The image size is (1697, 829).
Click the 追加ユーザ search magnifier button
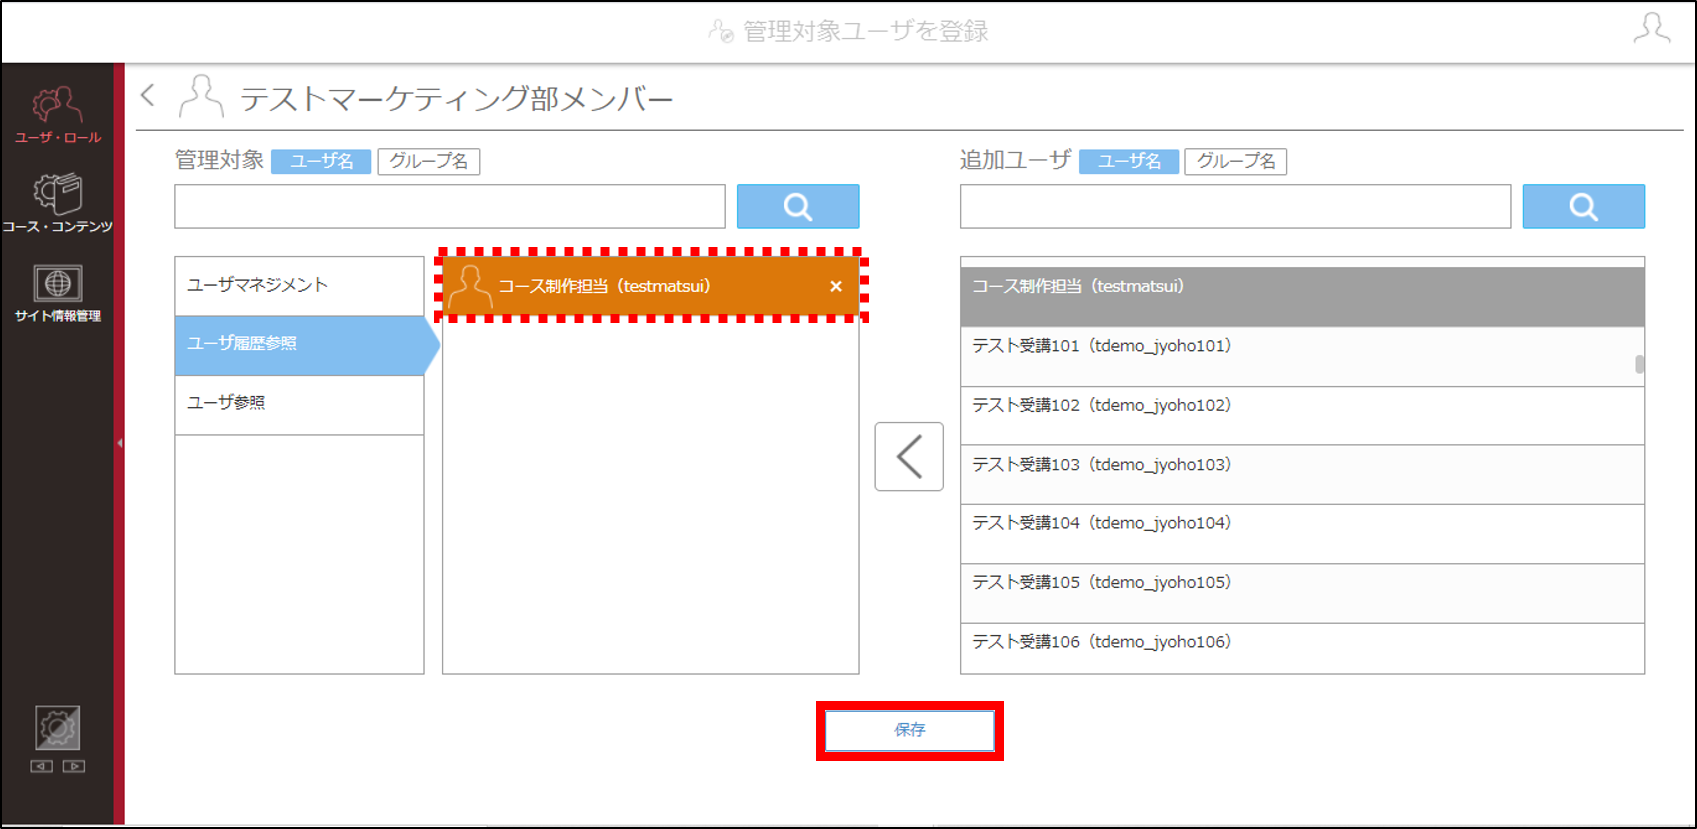[x=1583, y=206]
